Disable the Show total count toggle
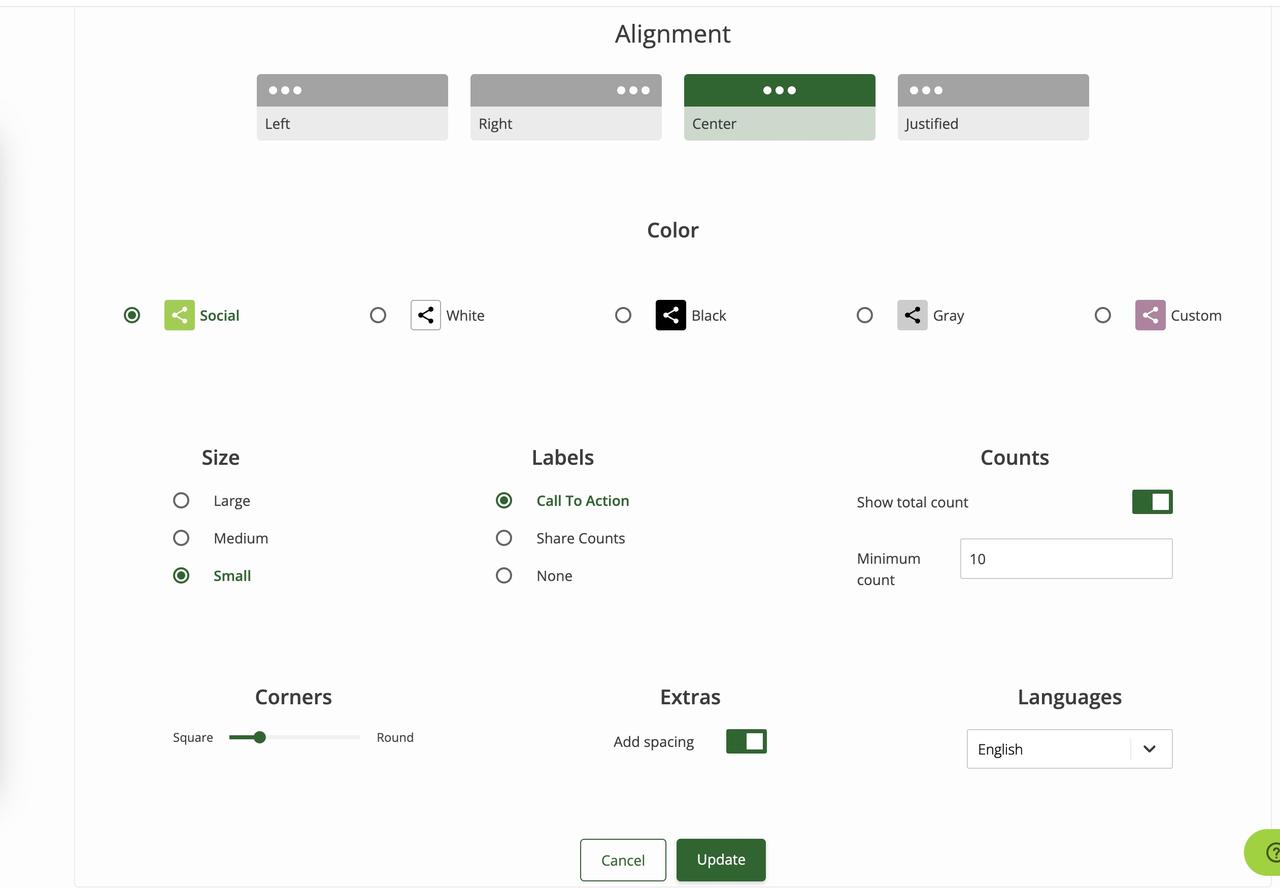 tap(1151, 501)
